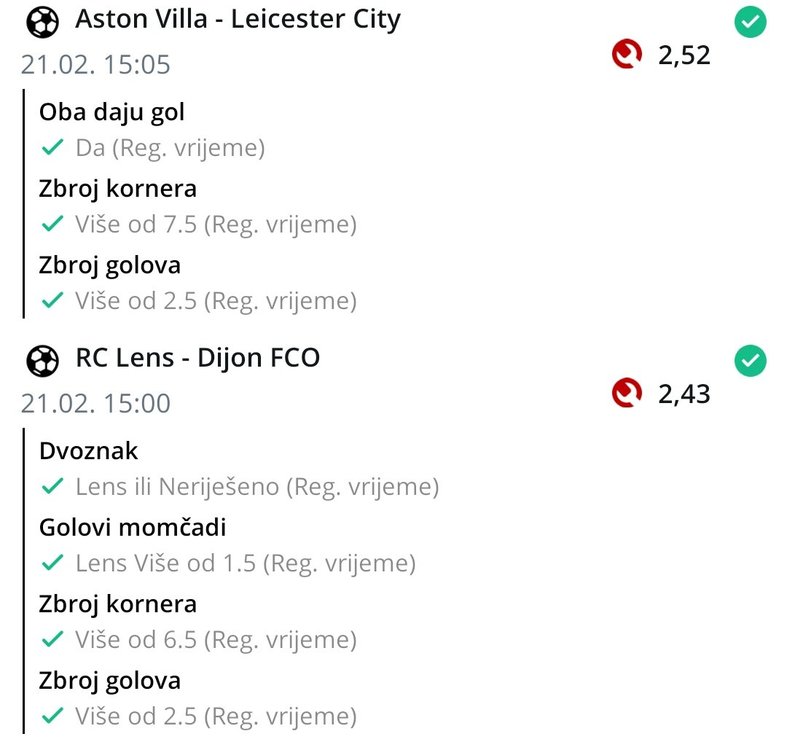Viewport: 787px width, 750px height.
Task: Click the 21.02. 15:00 kickoff time
Action: pos(96,404)
